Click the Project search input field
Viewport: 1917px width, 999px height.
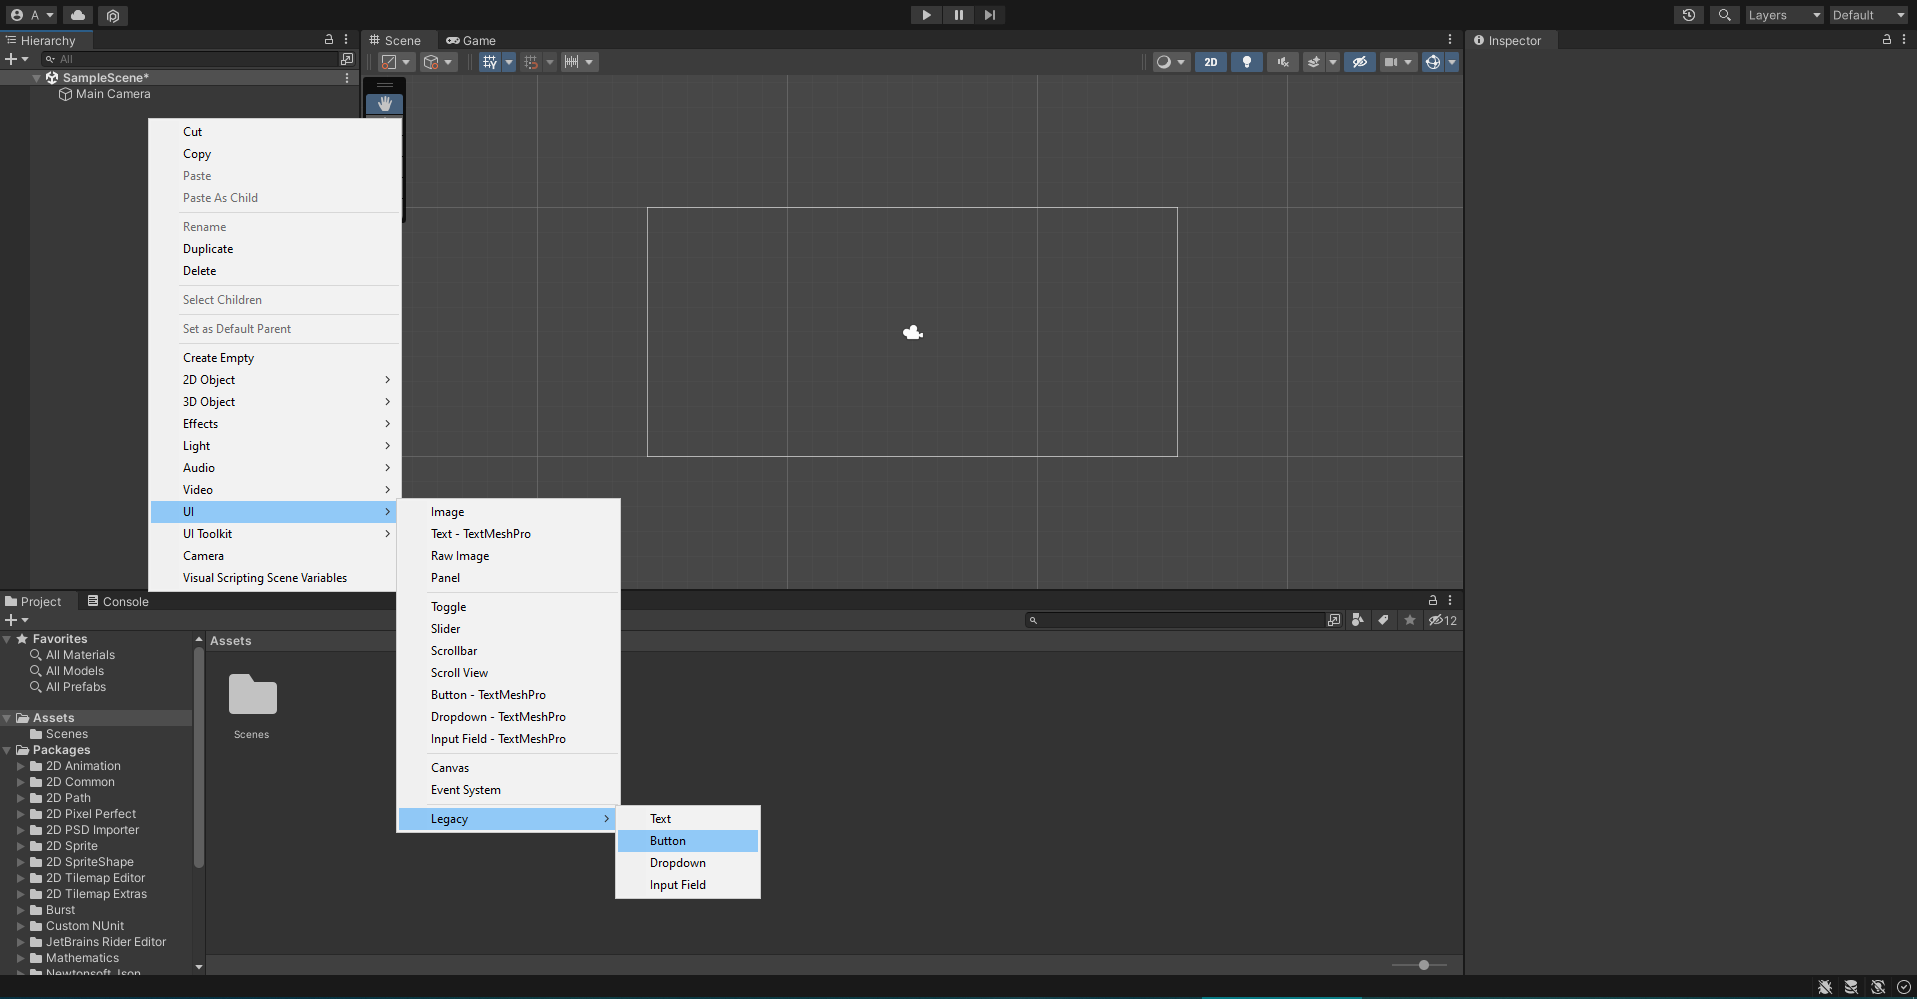(1180, 620)
